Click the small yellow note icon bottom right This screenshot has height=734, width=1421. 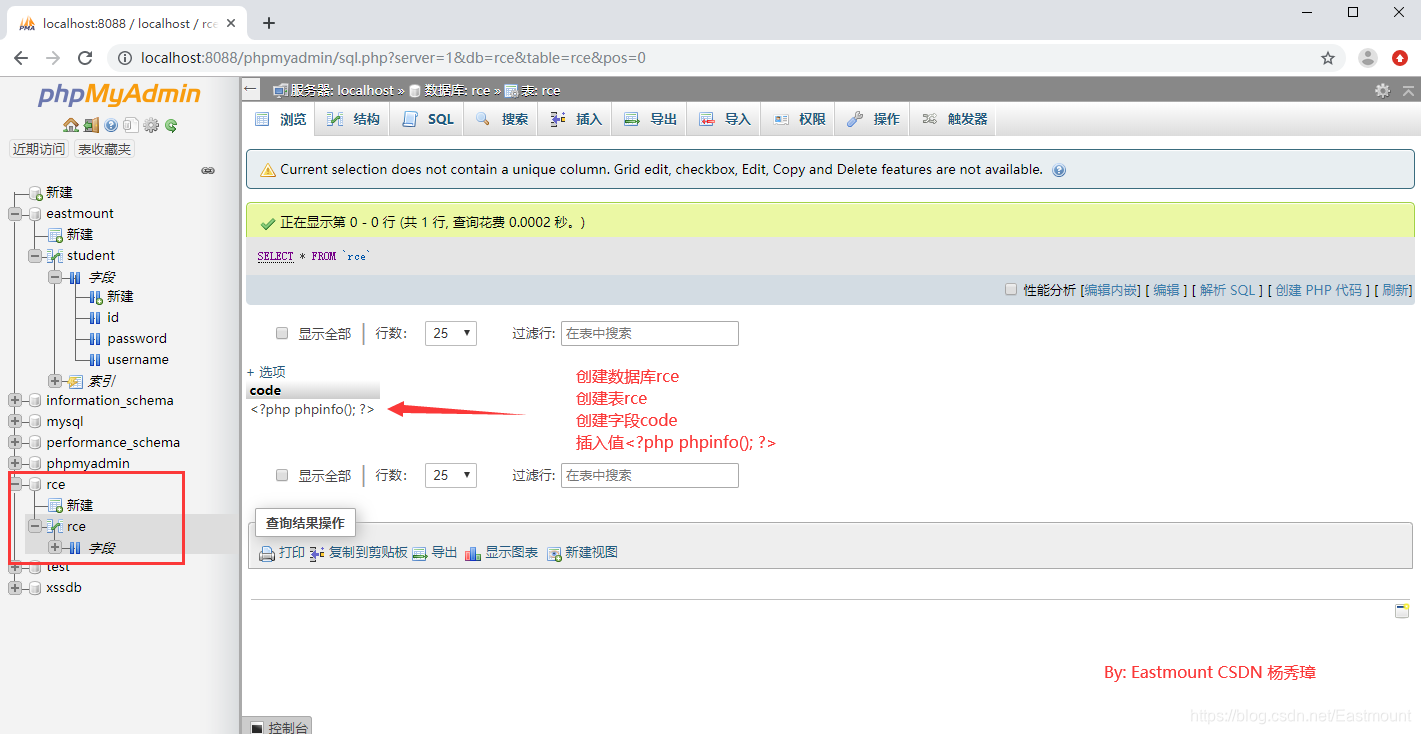tap(1402, 611)
